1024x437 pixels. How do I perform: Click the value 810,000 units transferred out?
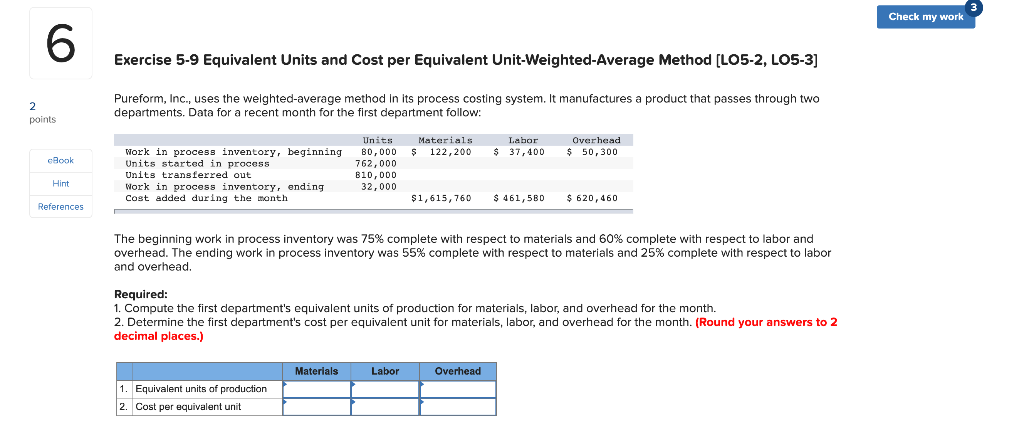376,175
